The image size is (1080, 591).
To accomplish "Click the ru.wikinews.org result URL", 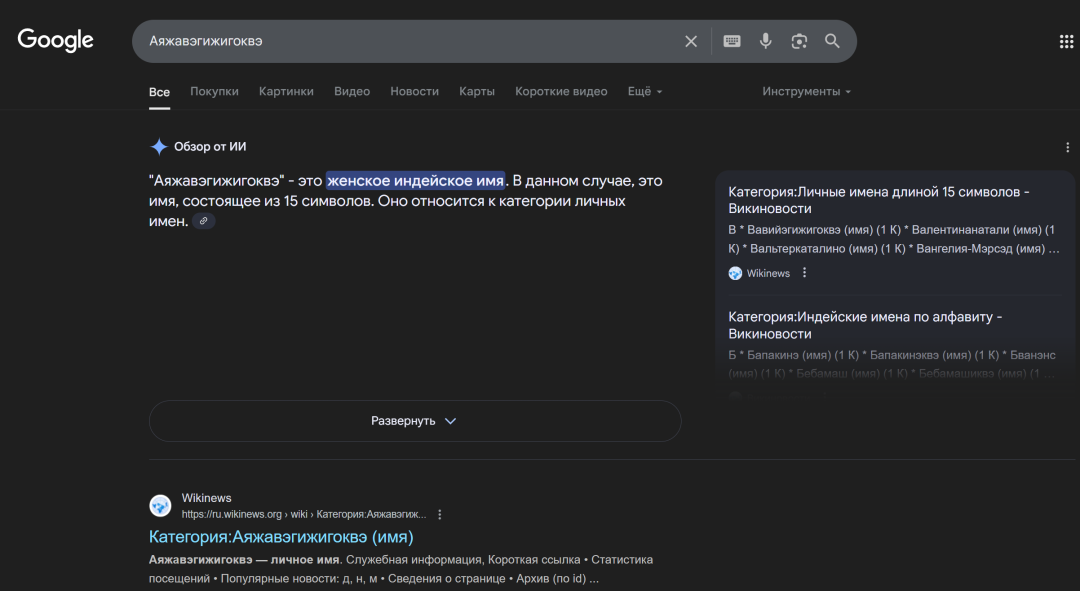I will (x=304, y=515).
